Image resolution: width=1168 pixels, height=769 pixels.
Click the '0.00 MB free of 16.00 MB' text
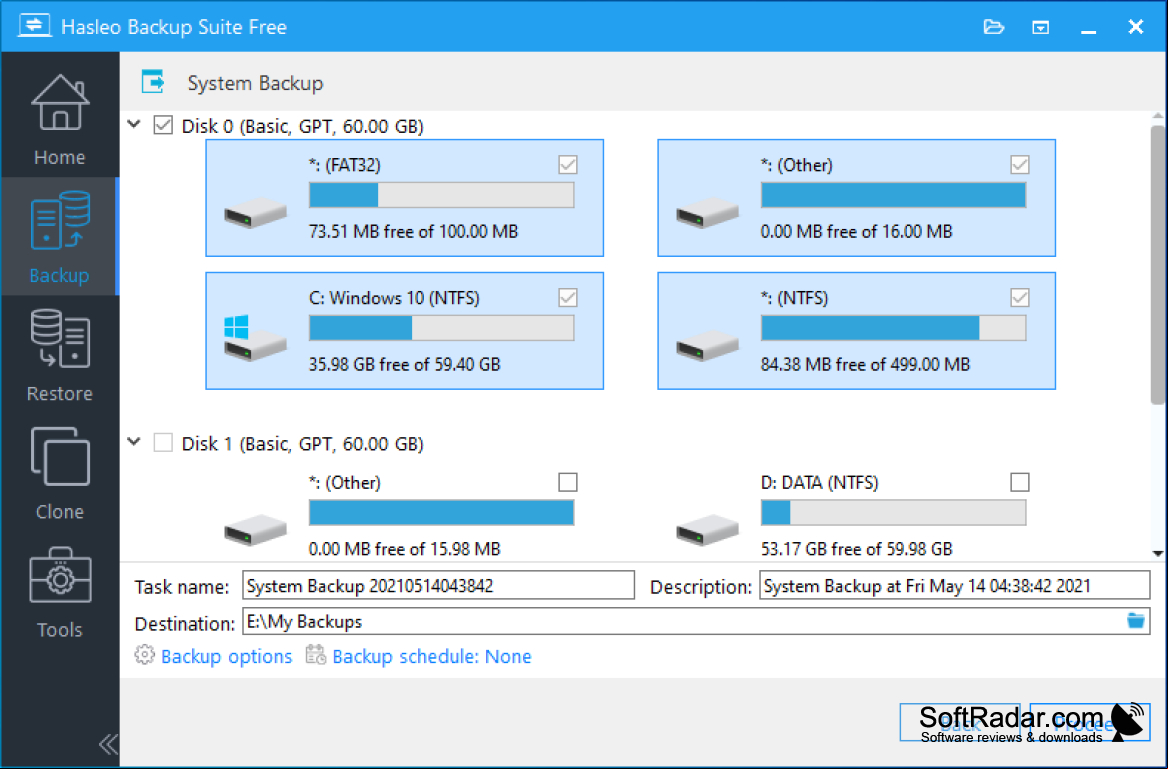point(857,232)
